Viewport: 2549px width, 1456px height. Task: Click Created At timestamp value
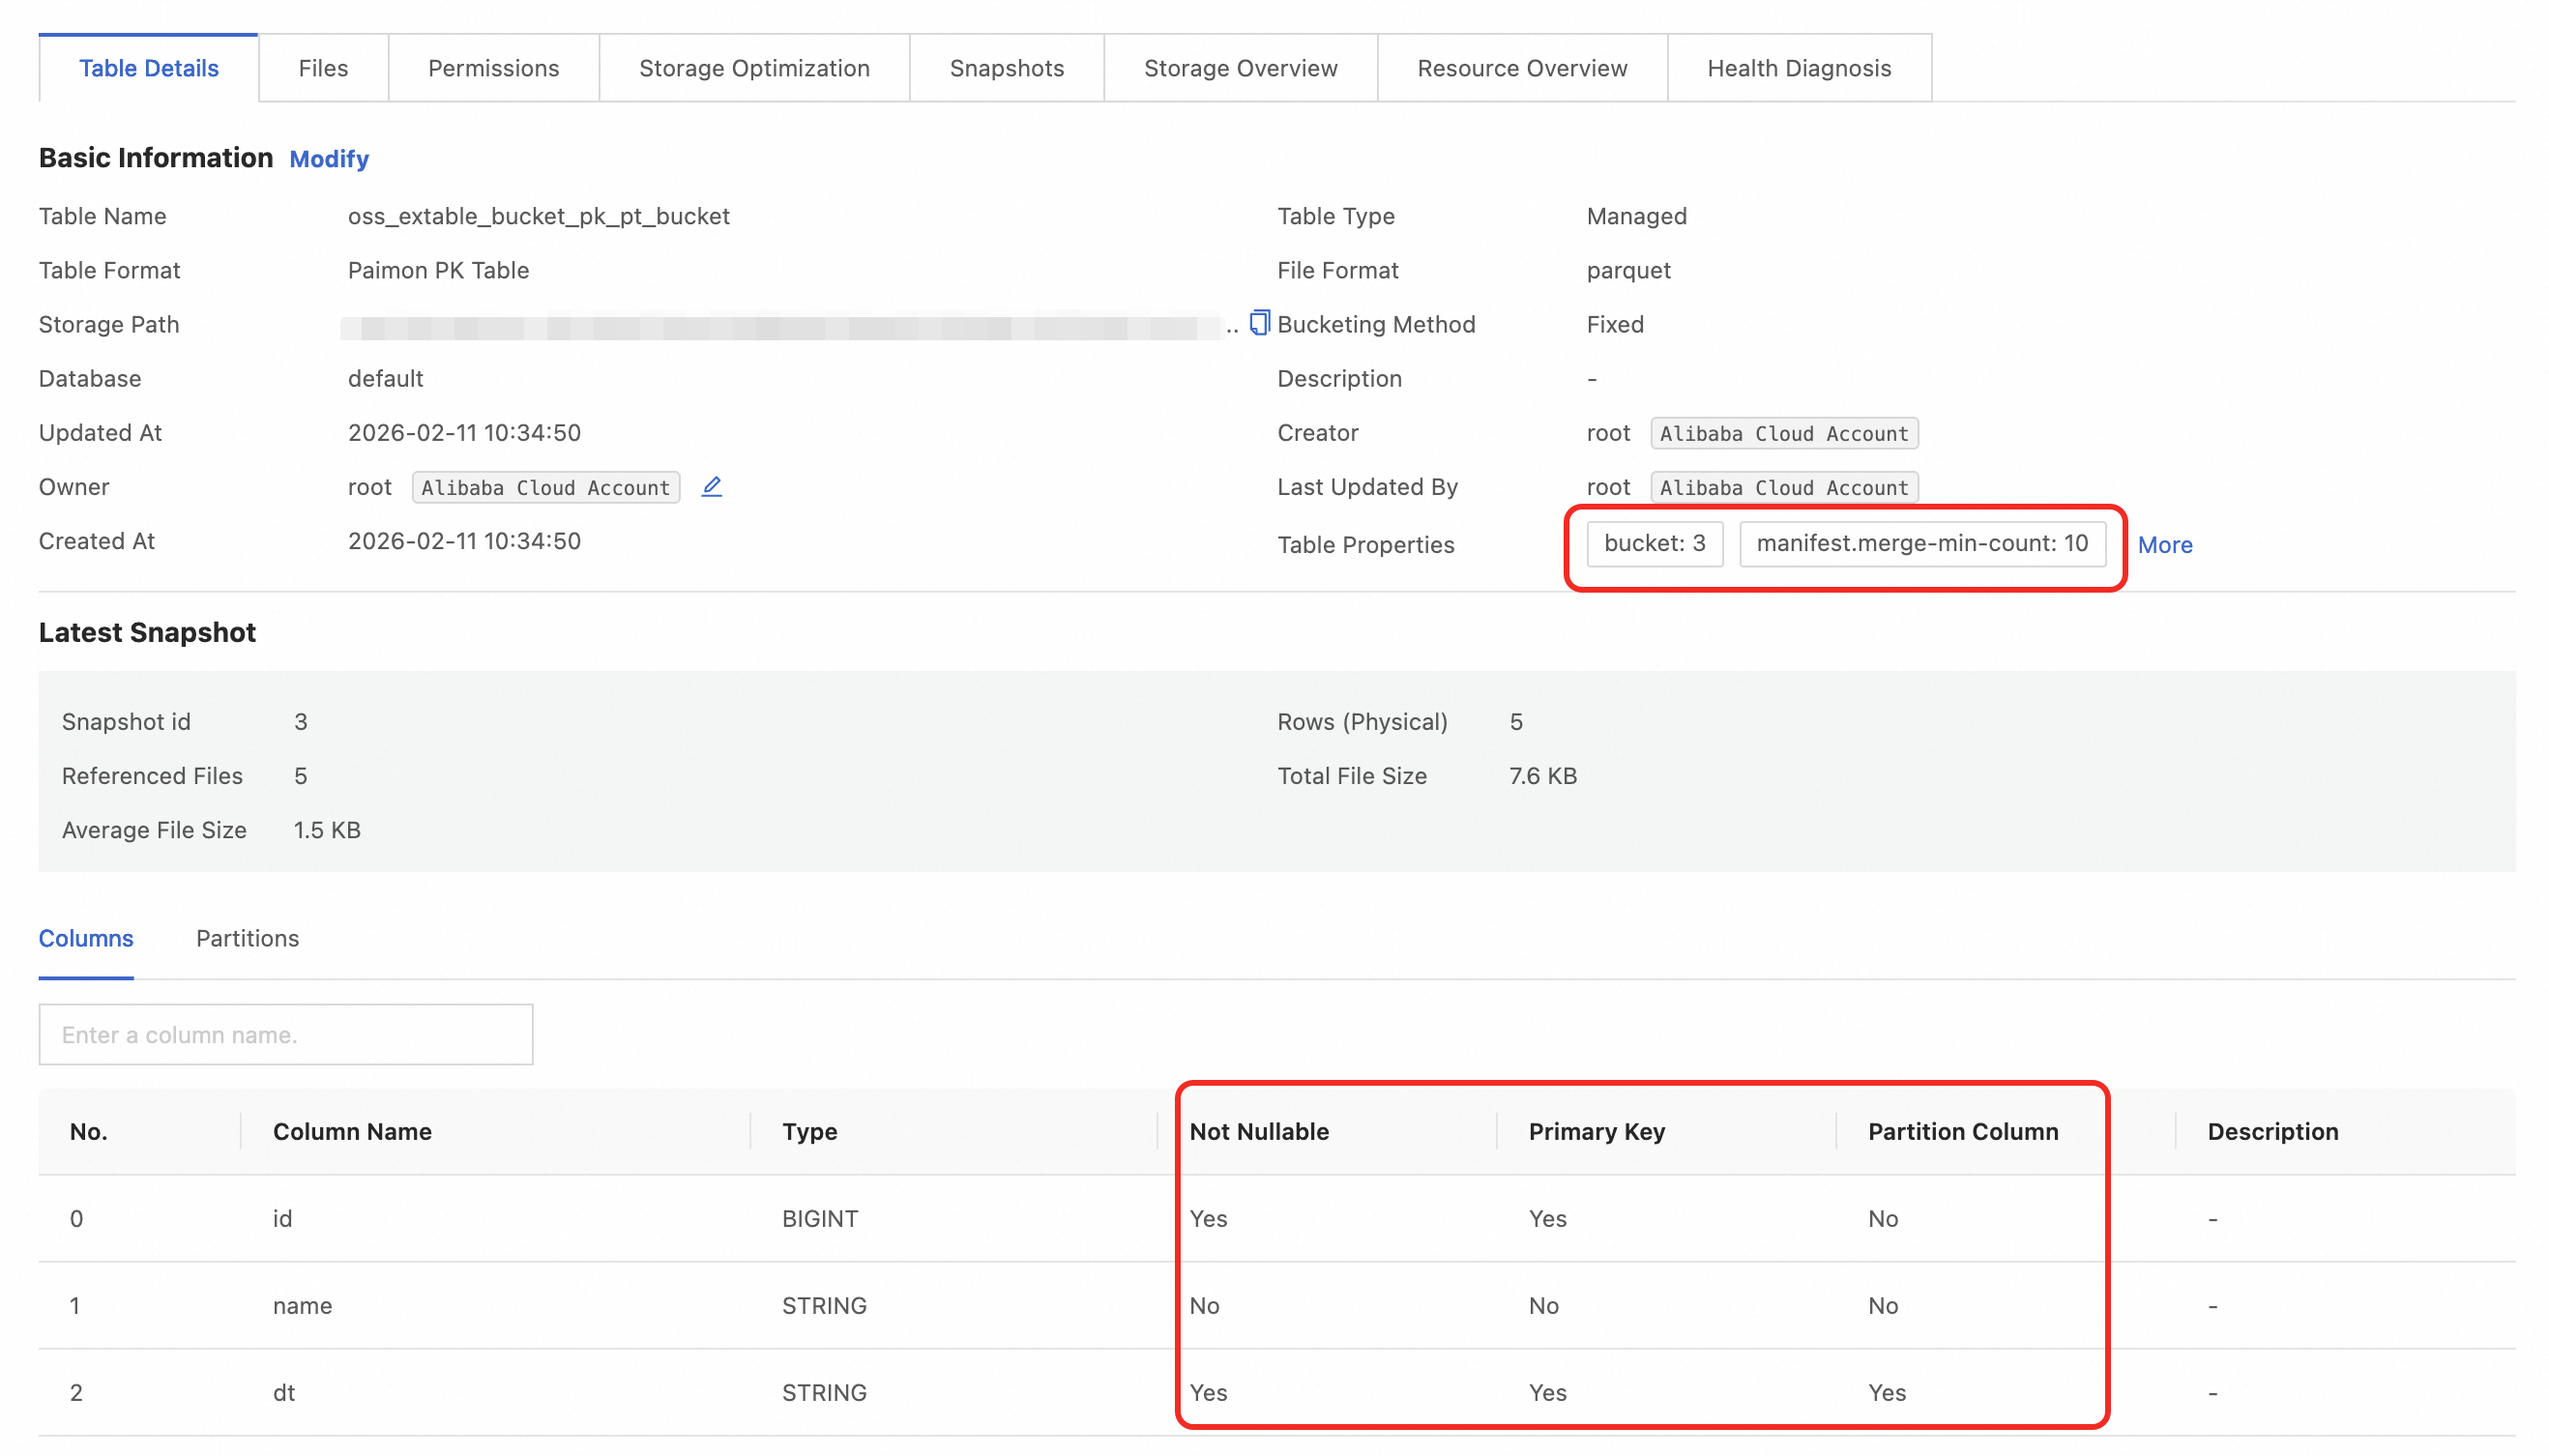coord(464,541)
